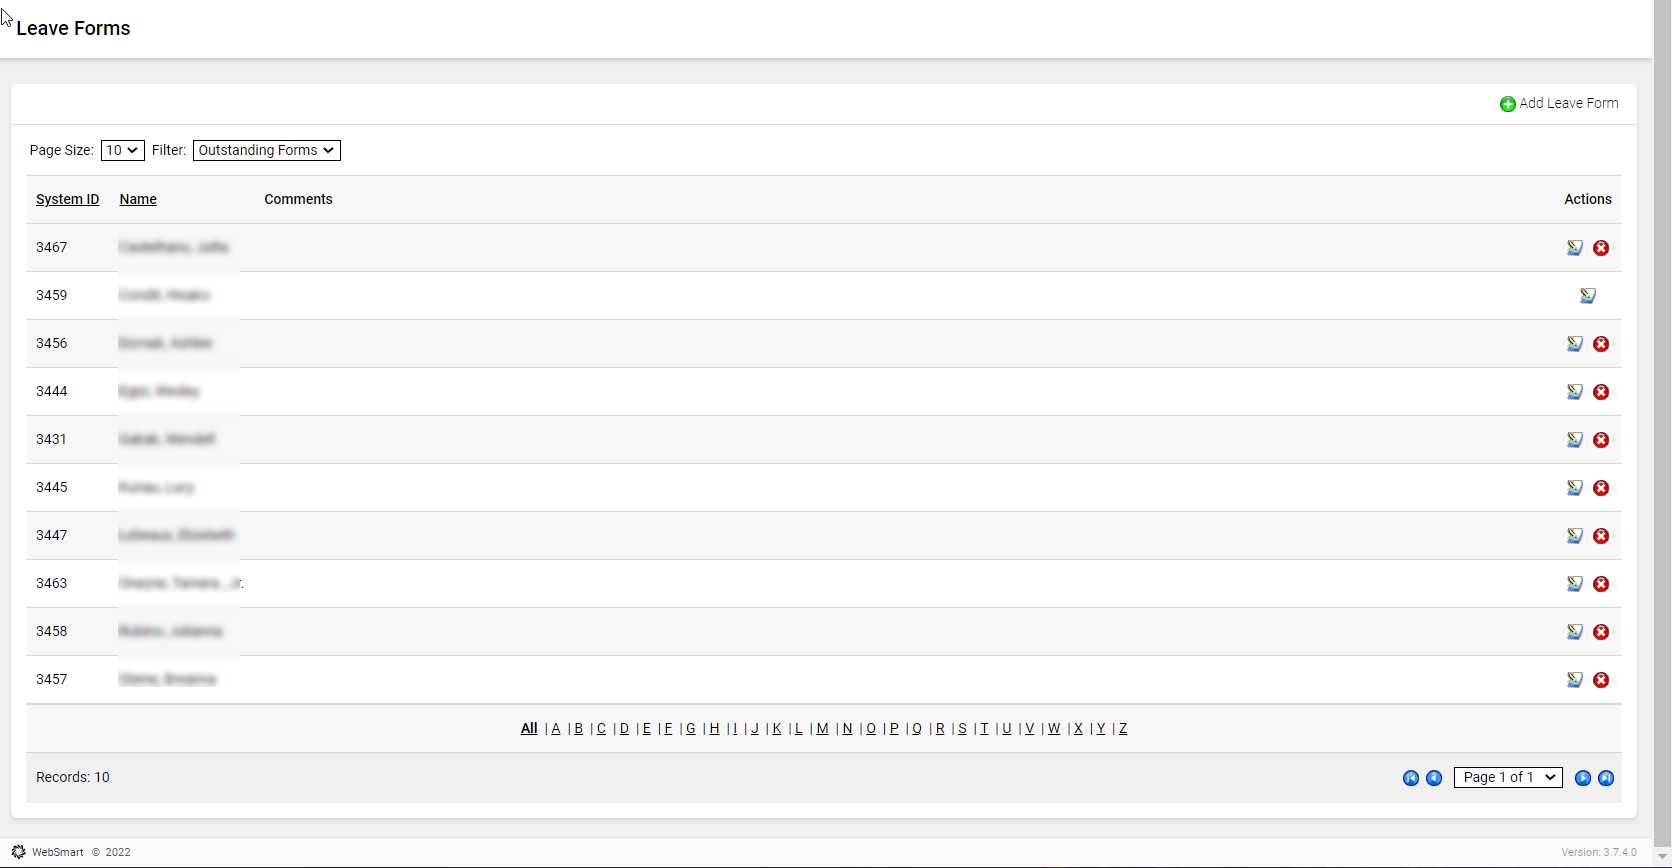Click the edit icon for record 3467
This screenshot has height=868, width=1672.
point(1575,248)
